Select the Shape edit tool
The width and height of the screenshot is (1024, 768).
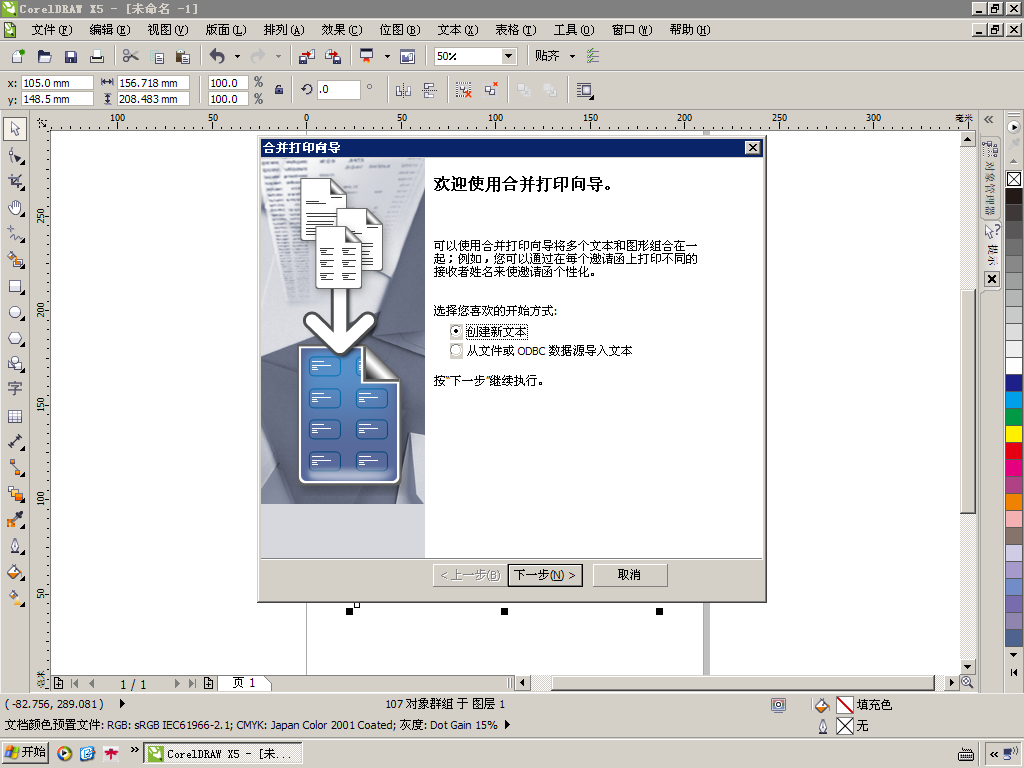15,155
